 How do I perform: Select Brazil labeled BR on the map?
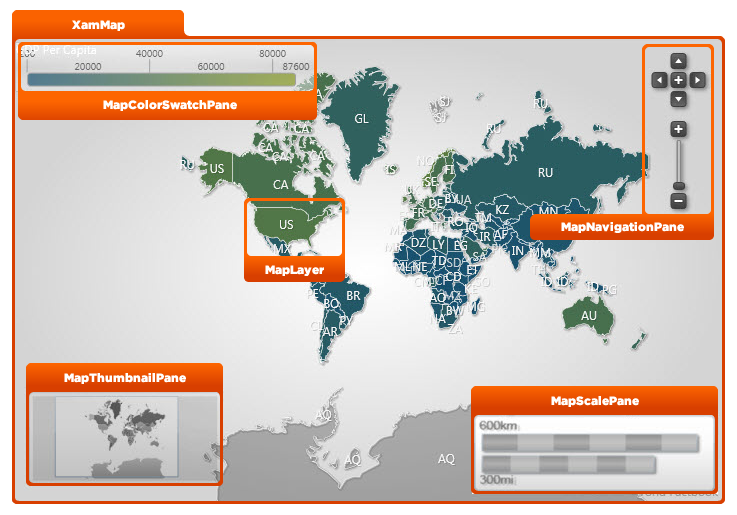pyautogui.click(x=353, y=296)
